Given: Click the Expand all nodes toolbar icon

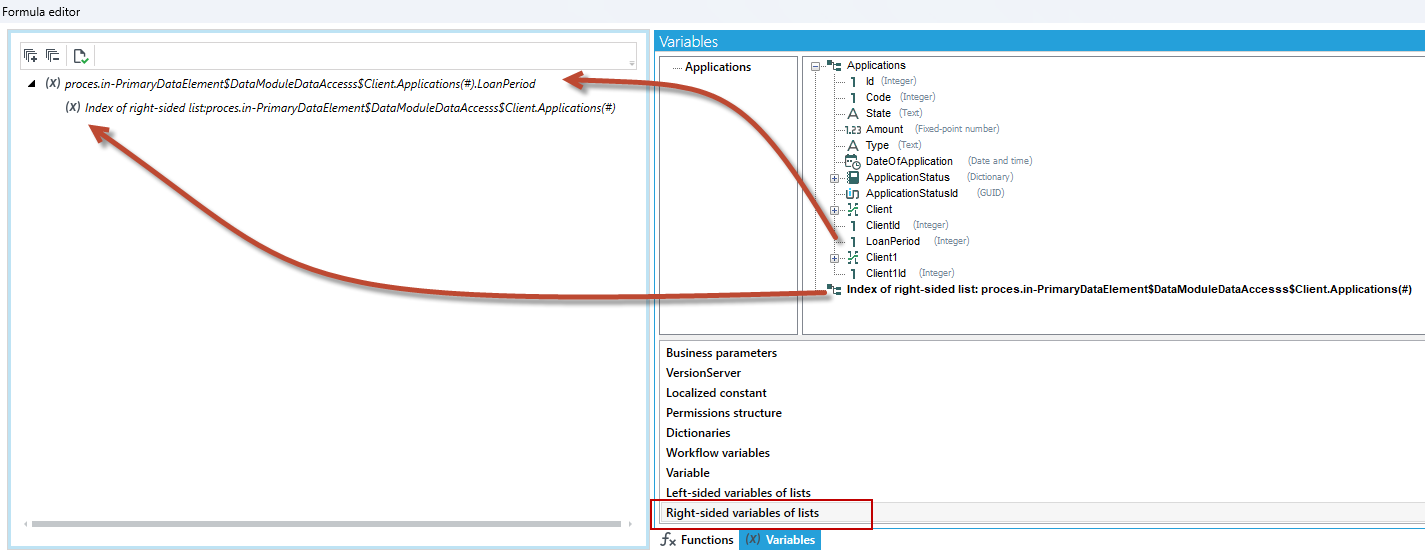Looking at the screenshot, I should (30, 56).
